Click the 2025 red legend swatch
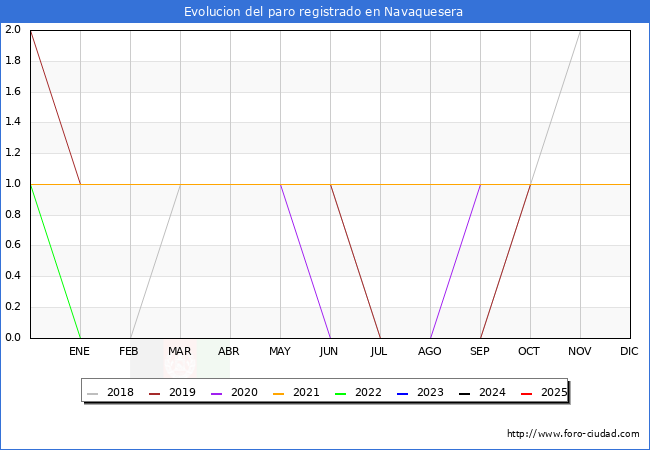The width and height of the screenshot is (650, 450). pyautogui.click(x=526, y=393)
